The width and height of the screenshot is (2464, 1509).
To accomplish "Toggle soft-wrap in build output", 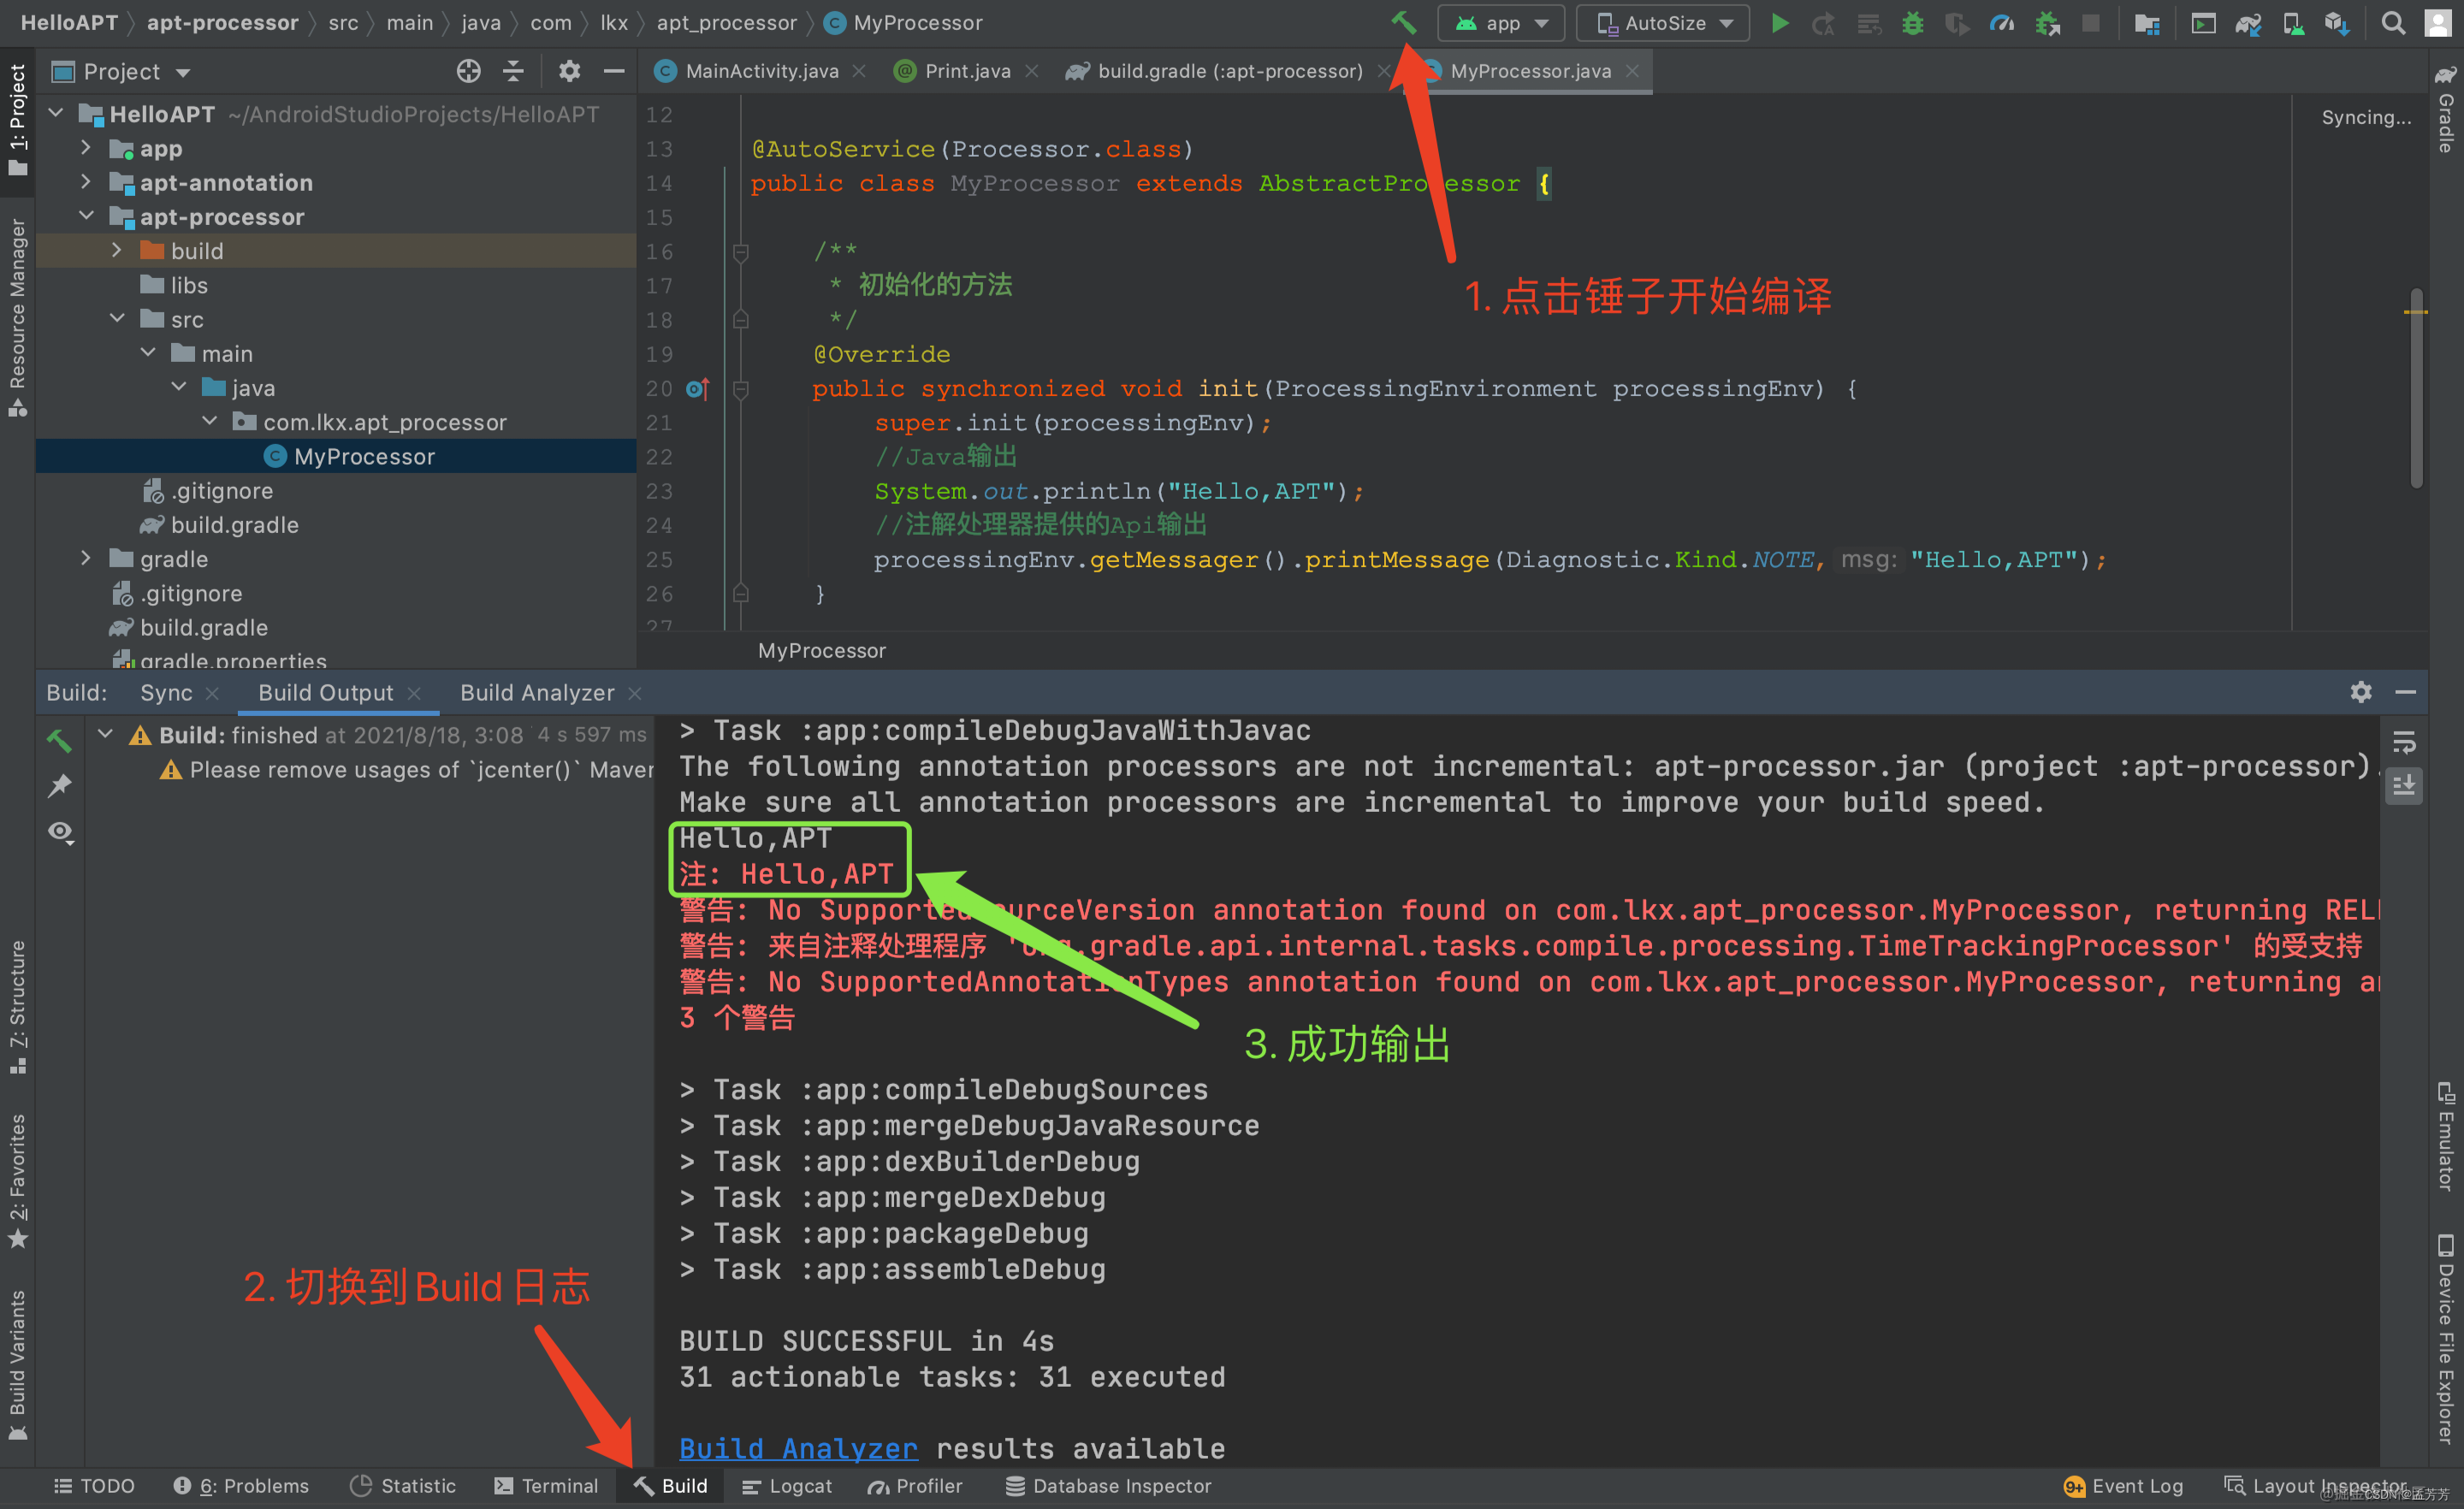I will [x=2404, y=742].
